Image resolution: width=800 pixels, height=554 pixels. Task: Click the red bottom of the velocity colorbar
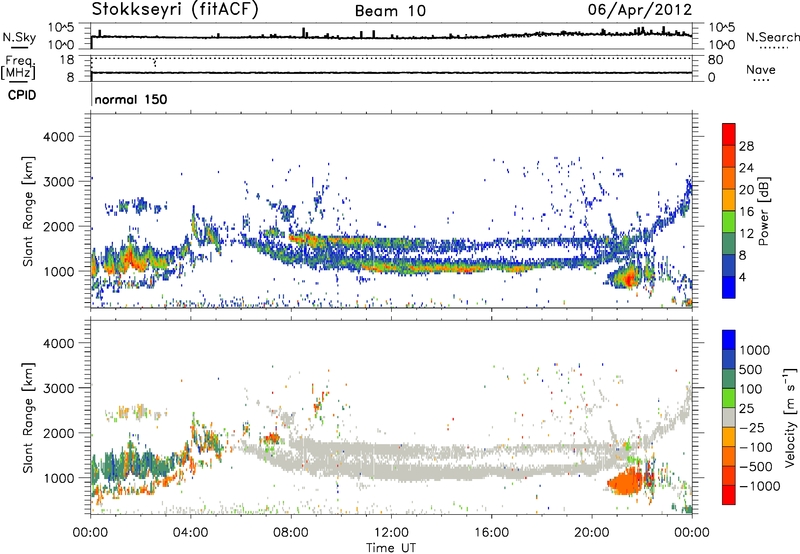[729, 495]
